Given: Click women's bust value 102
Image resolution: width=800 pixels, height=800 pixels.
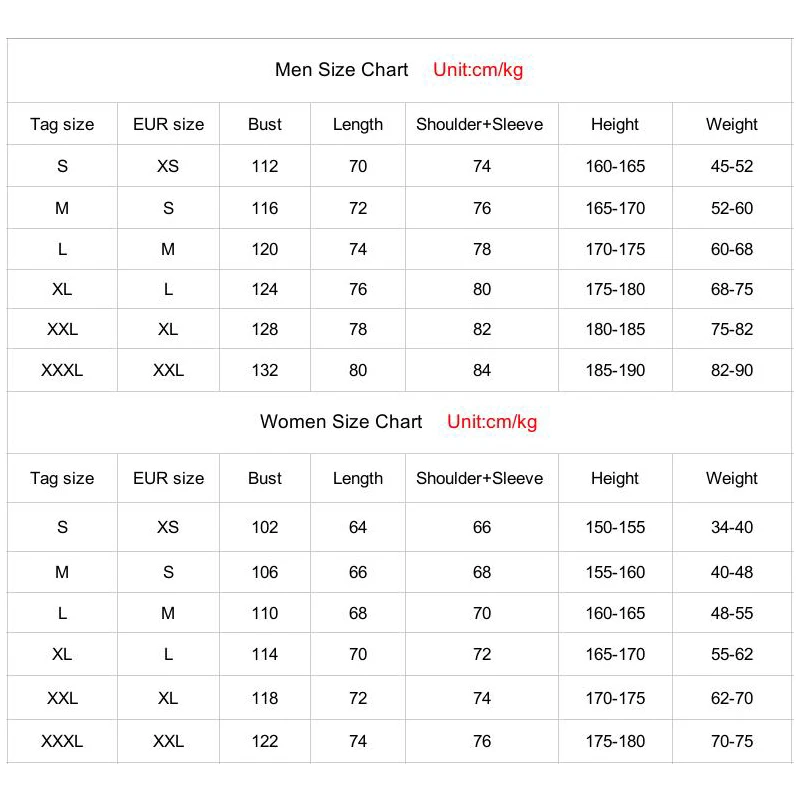Looking at the screenshot, I should tap(265, 527).
